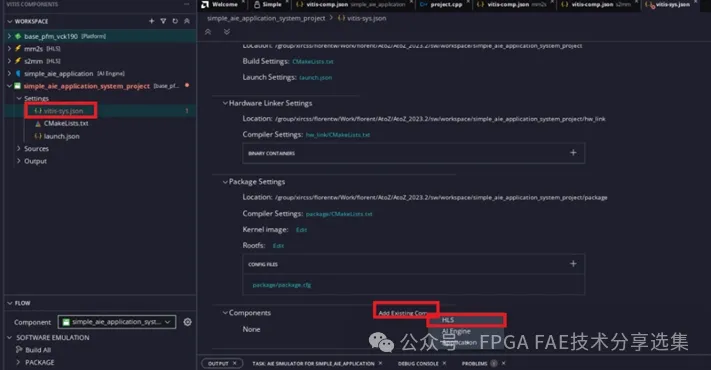Collapse the Package Settings section
Viewport: 711px width, 370px height.
pyautogui.click(x=225, y=182)
